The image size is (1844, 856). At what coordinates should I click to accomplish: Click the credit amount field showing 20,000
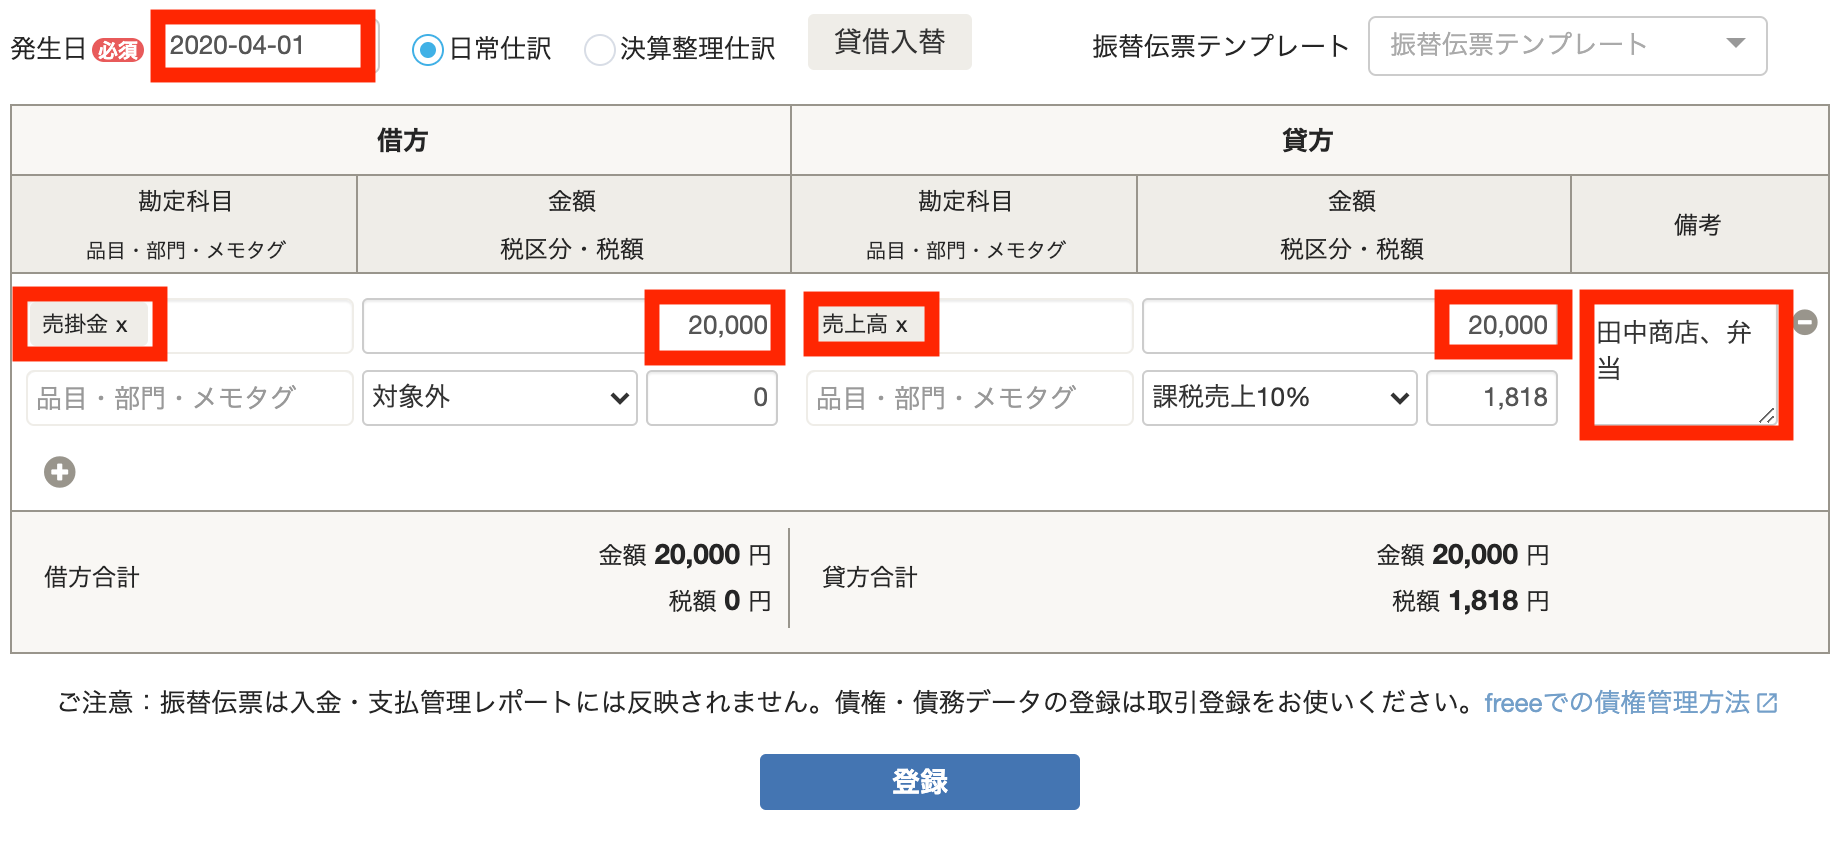click(1350, 326)
